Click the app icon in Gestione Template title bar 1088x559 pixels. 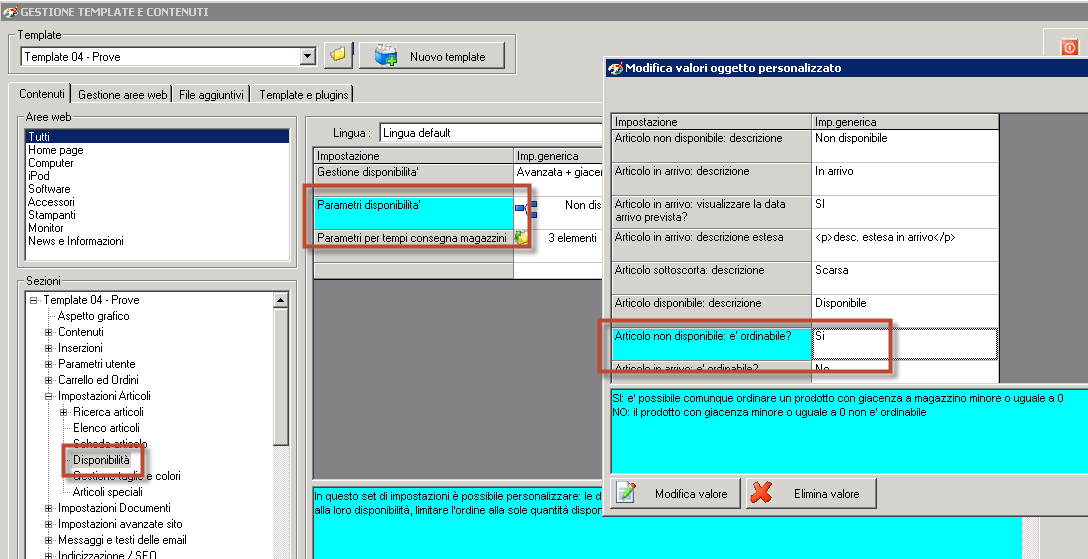[10, 12]
